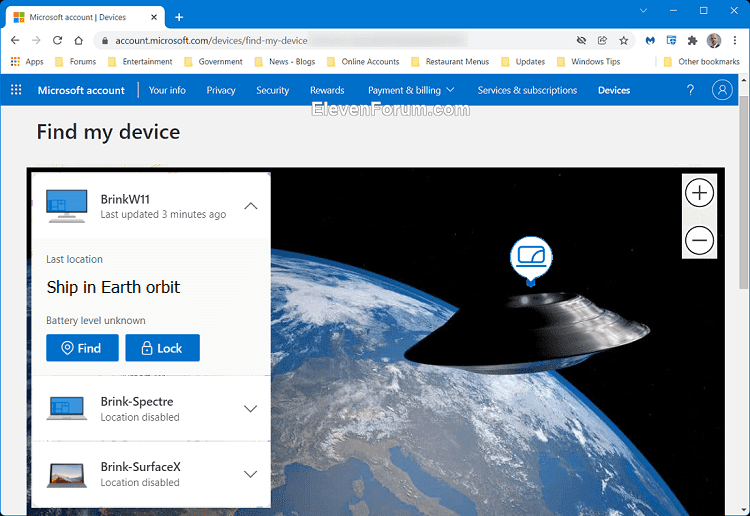Screen dimensions: 750x516
Task: Click the scrollbar up arrow
Action: 744,80
